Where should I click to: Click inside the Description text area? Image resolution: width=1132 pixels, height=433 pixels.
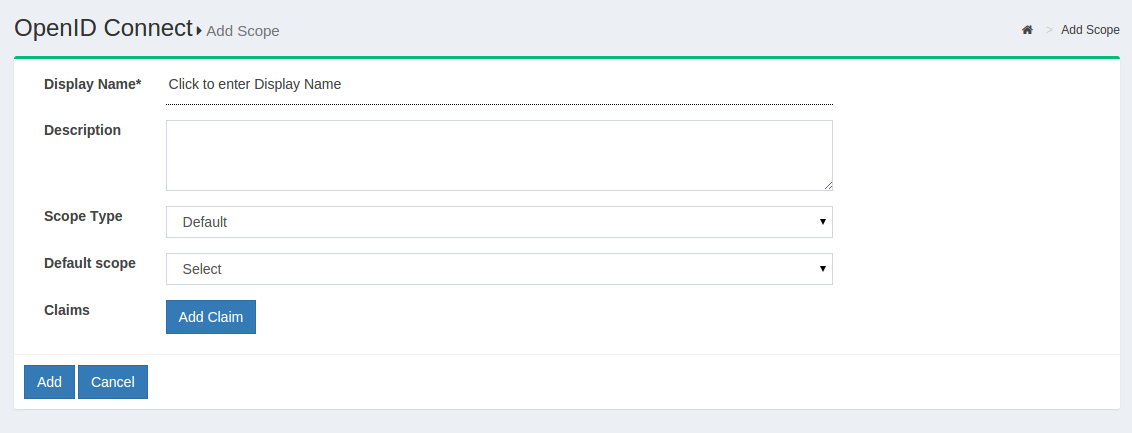click(499, 155)
